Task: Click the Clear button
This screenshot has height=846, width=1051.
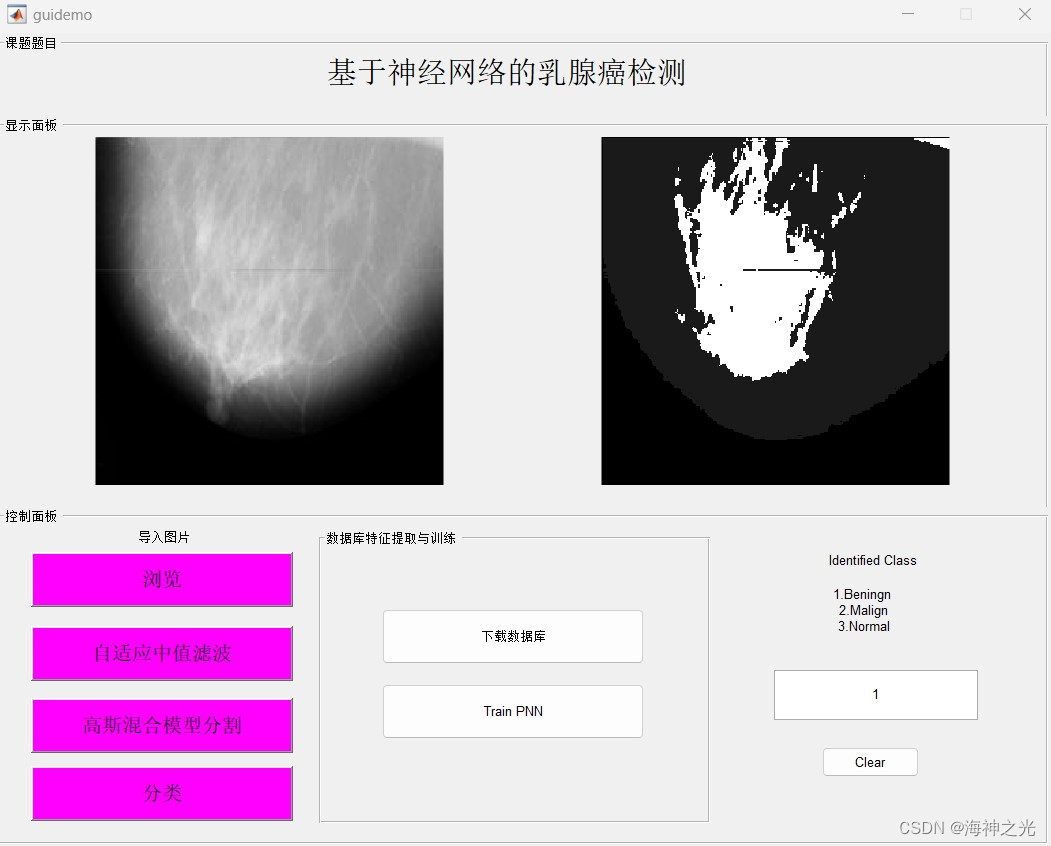Action: tap(870, 762)
